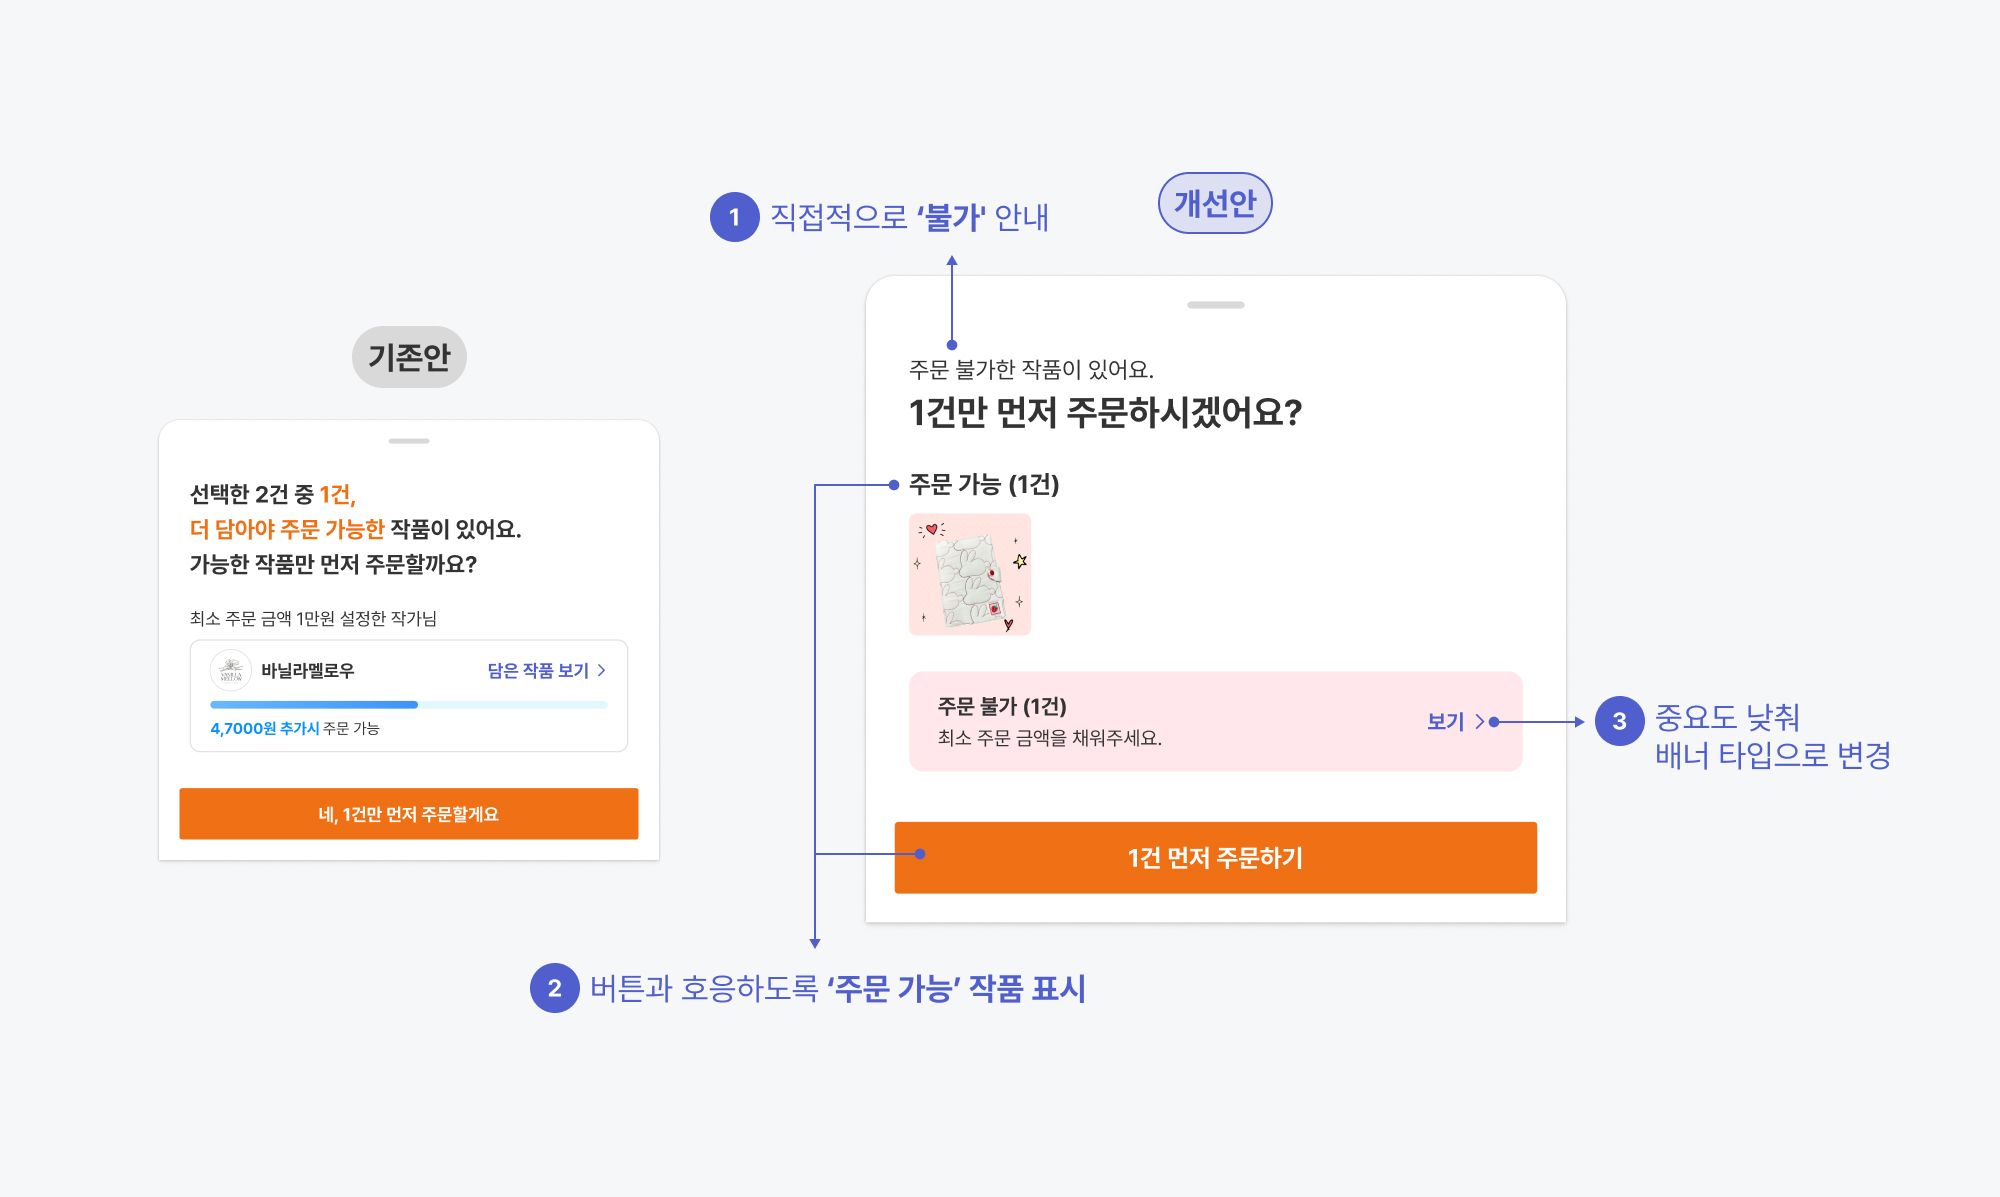
Task: Click the number 1 annotation badge
Action: tap(735, 217)
